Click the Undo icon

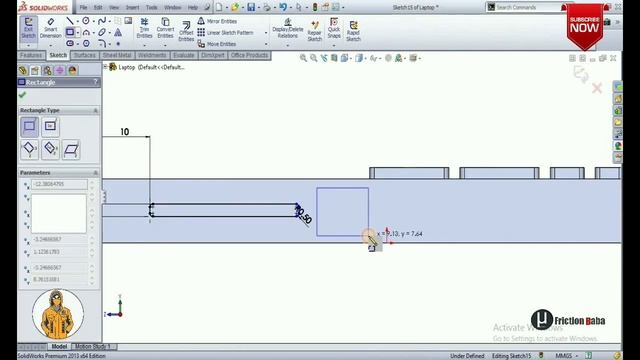[x=283, y=7]
